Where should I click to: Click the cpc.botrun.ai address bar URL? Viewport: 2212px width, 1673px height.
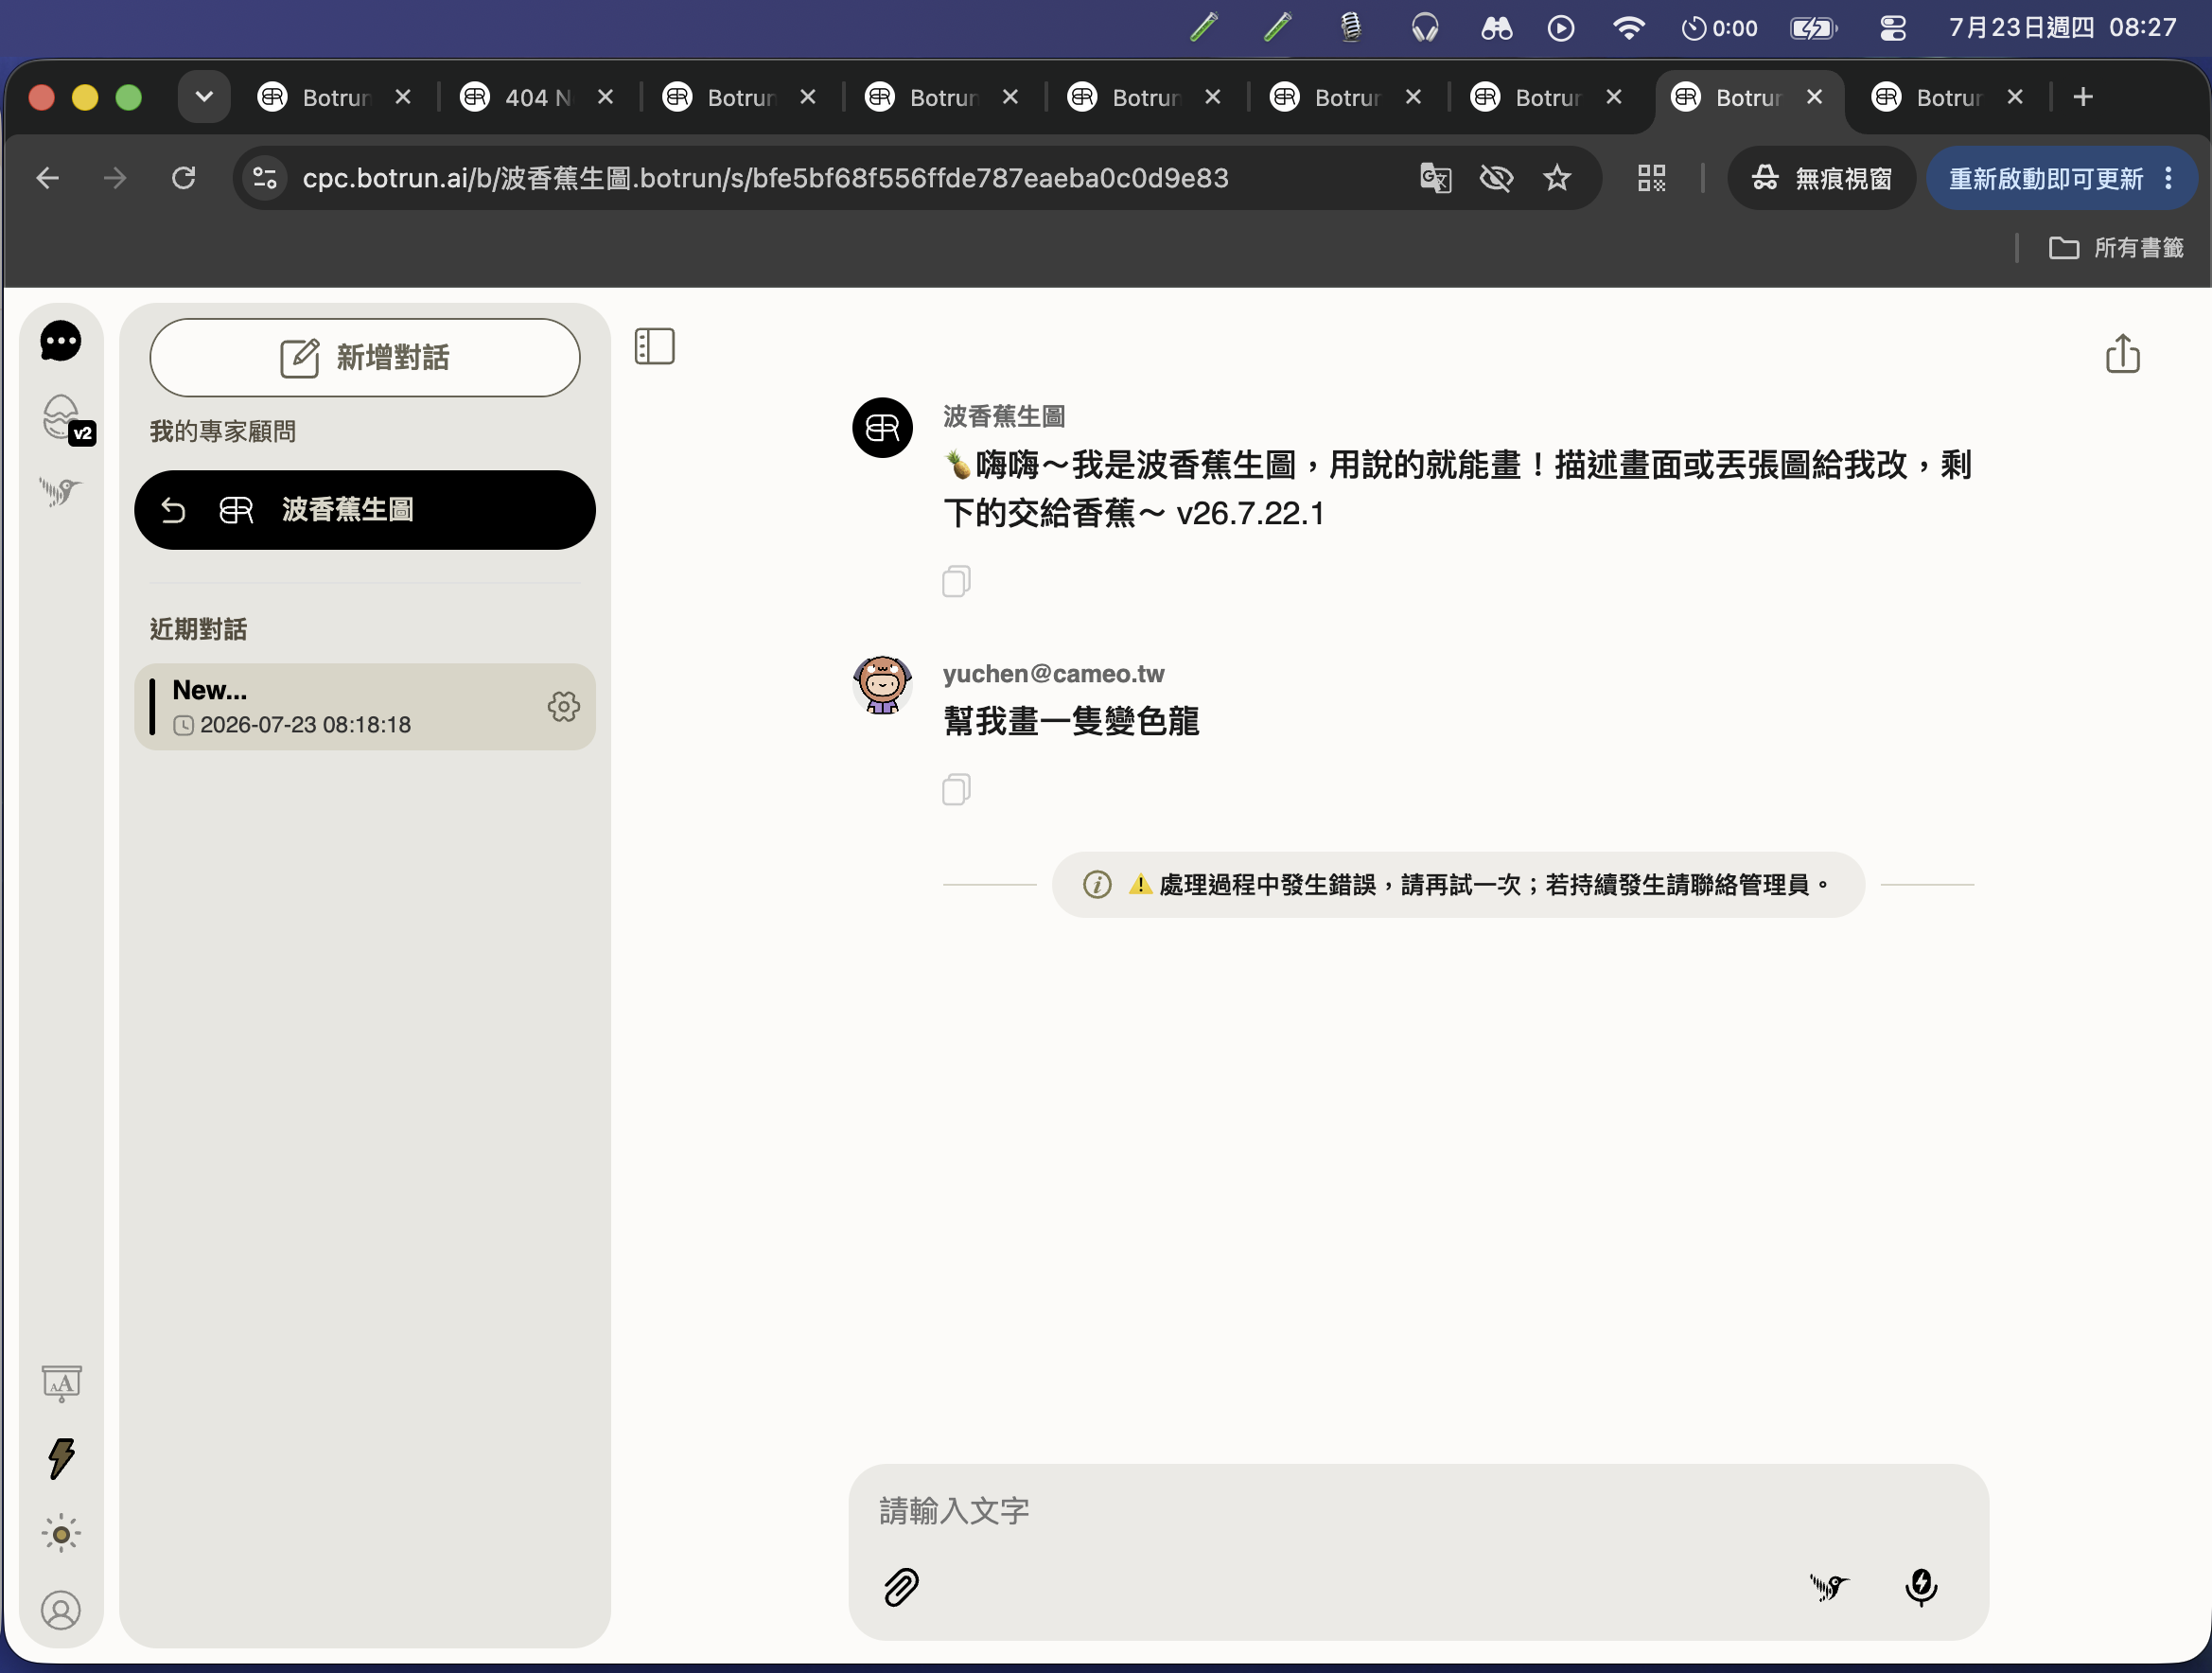click(765, 178)
